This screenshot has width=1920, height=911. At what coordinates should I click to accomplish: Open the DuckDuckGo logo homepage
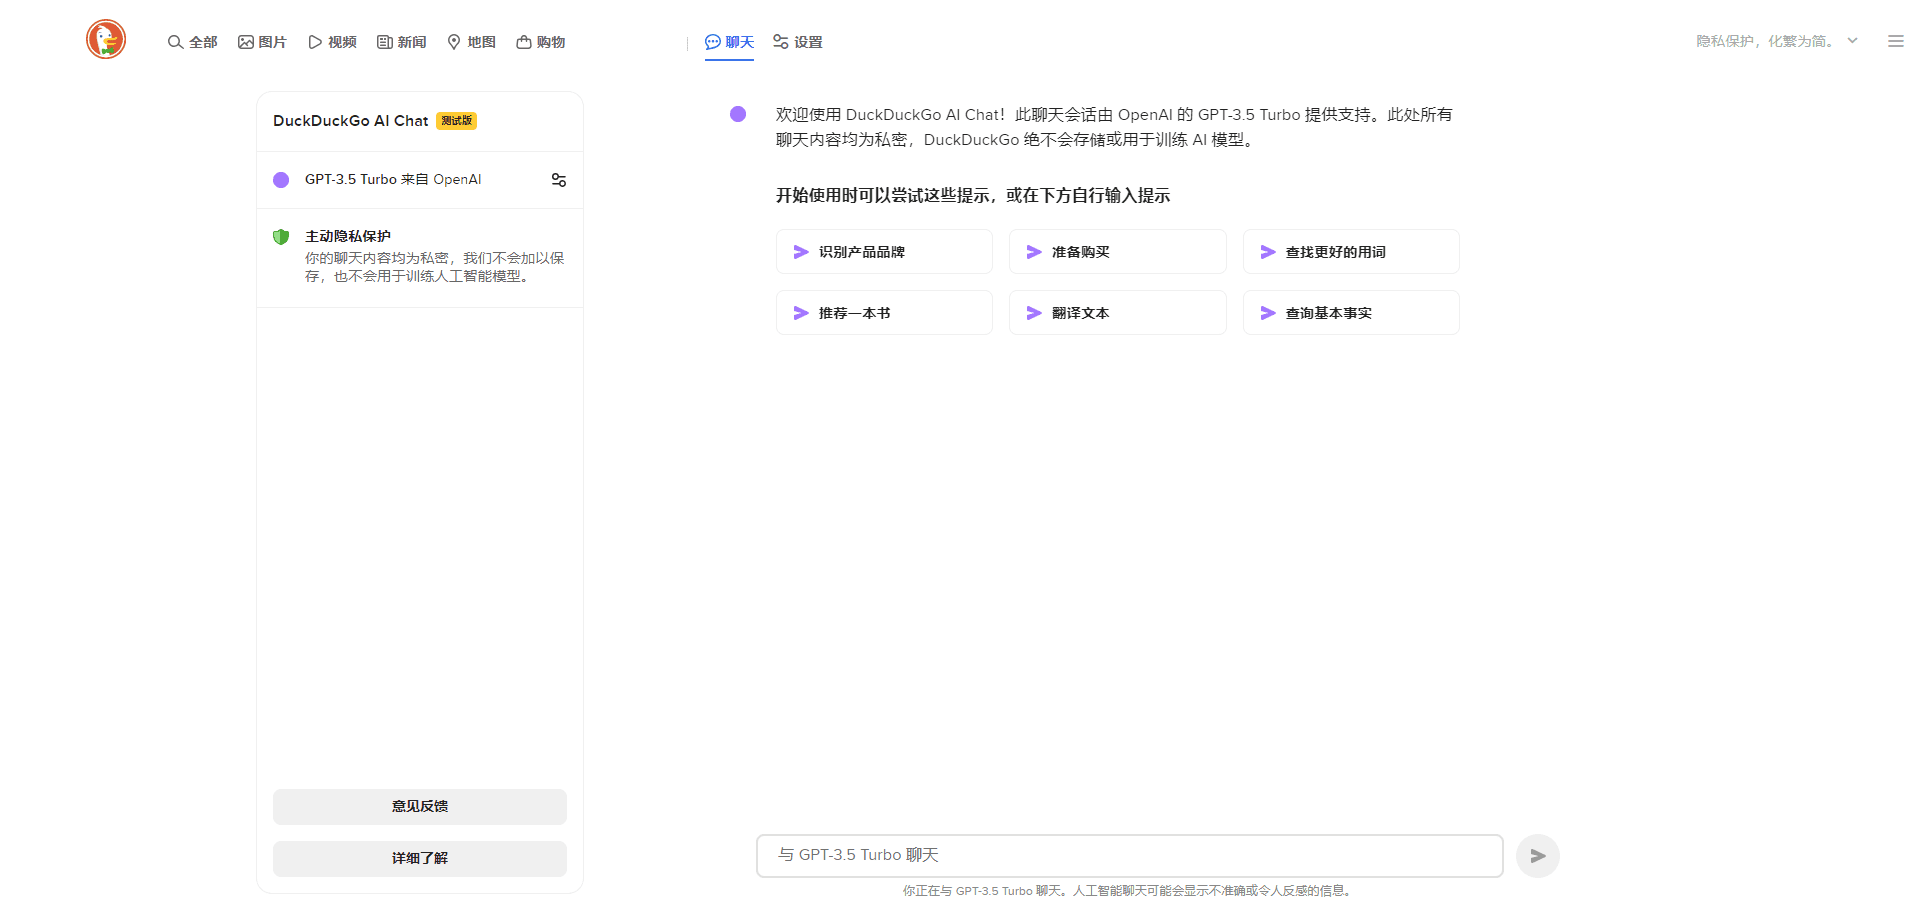[106, 39]
